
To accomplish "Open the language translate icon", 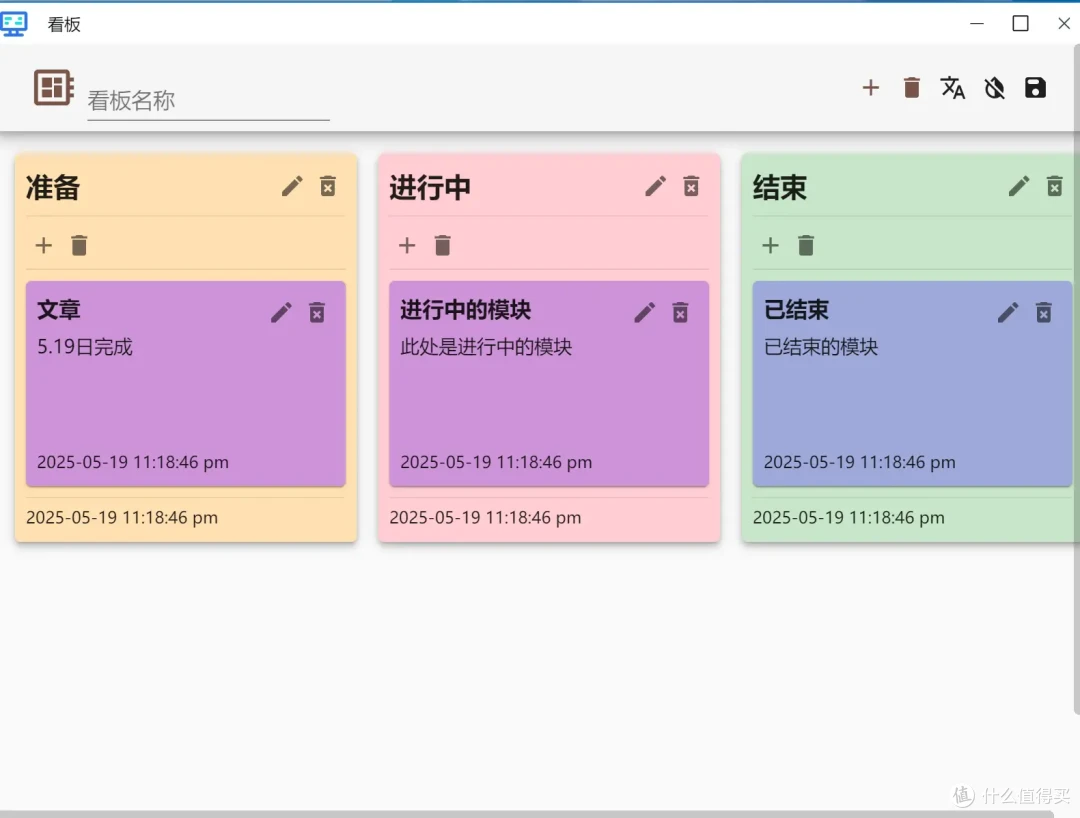I will tap(953, 87).
